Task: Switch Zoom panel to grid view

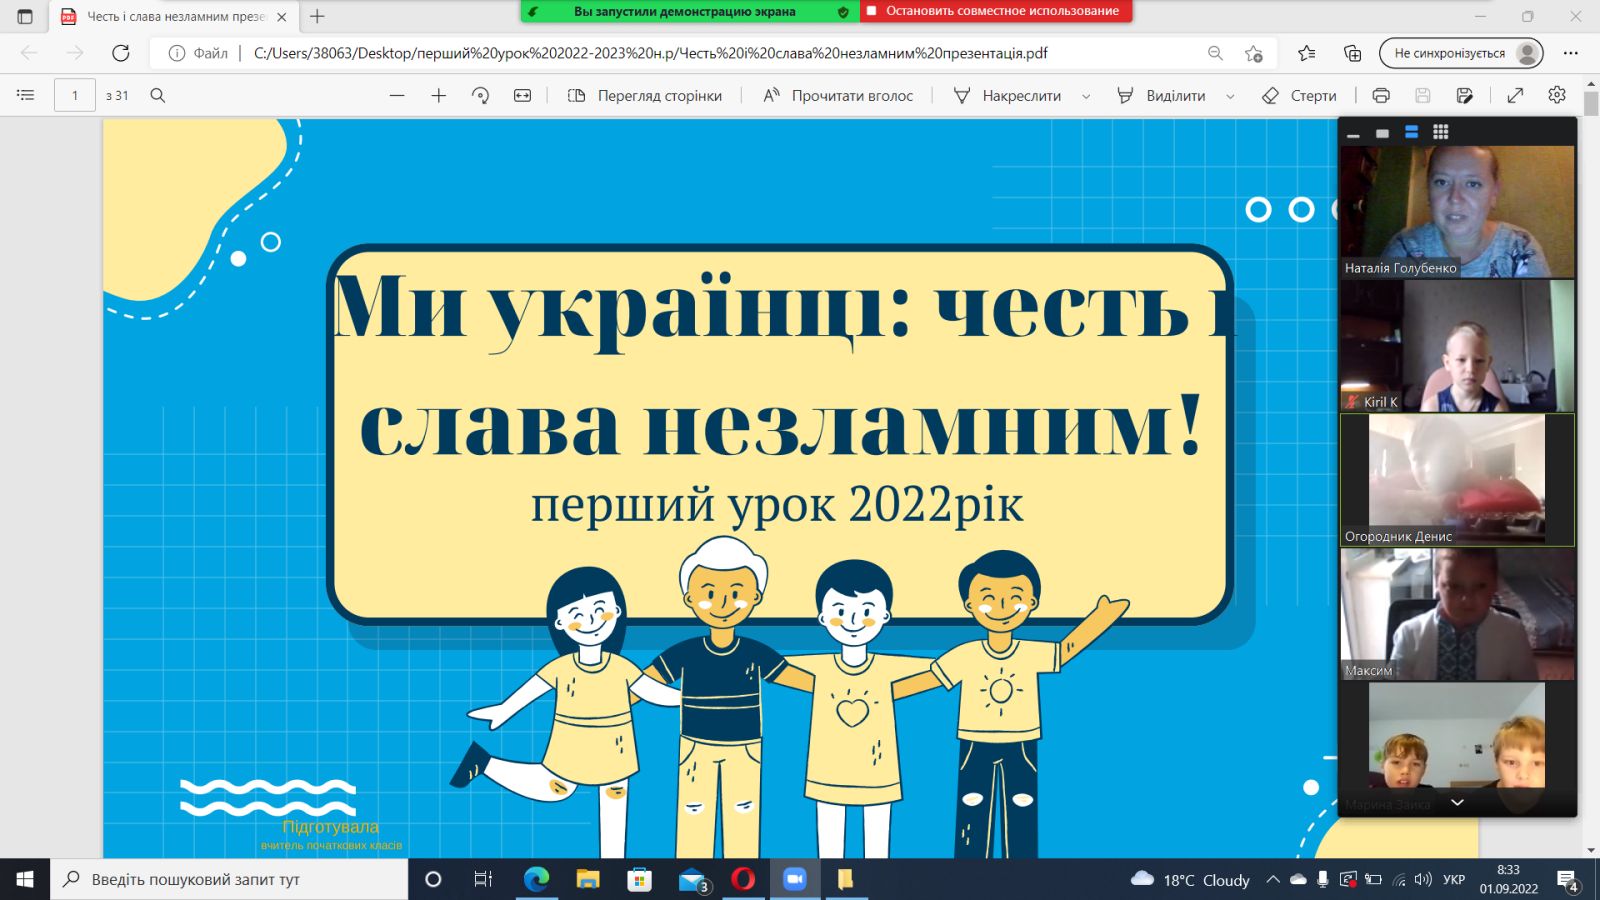Action: point(1440,132)
